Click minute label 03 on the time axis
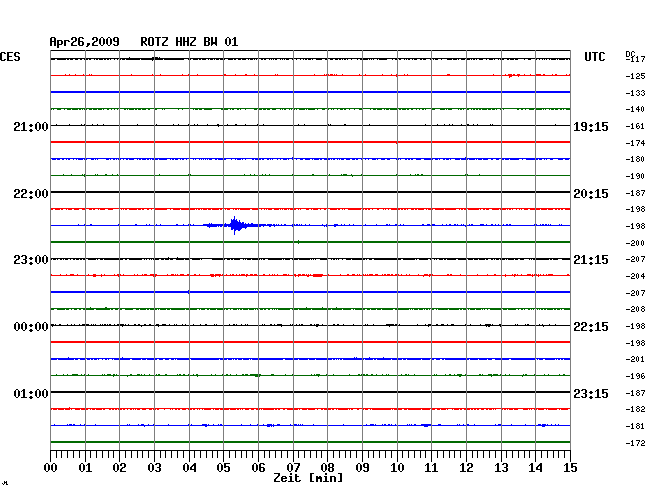 coord(154,468)
